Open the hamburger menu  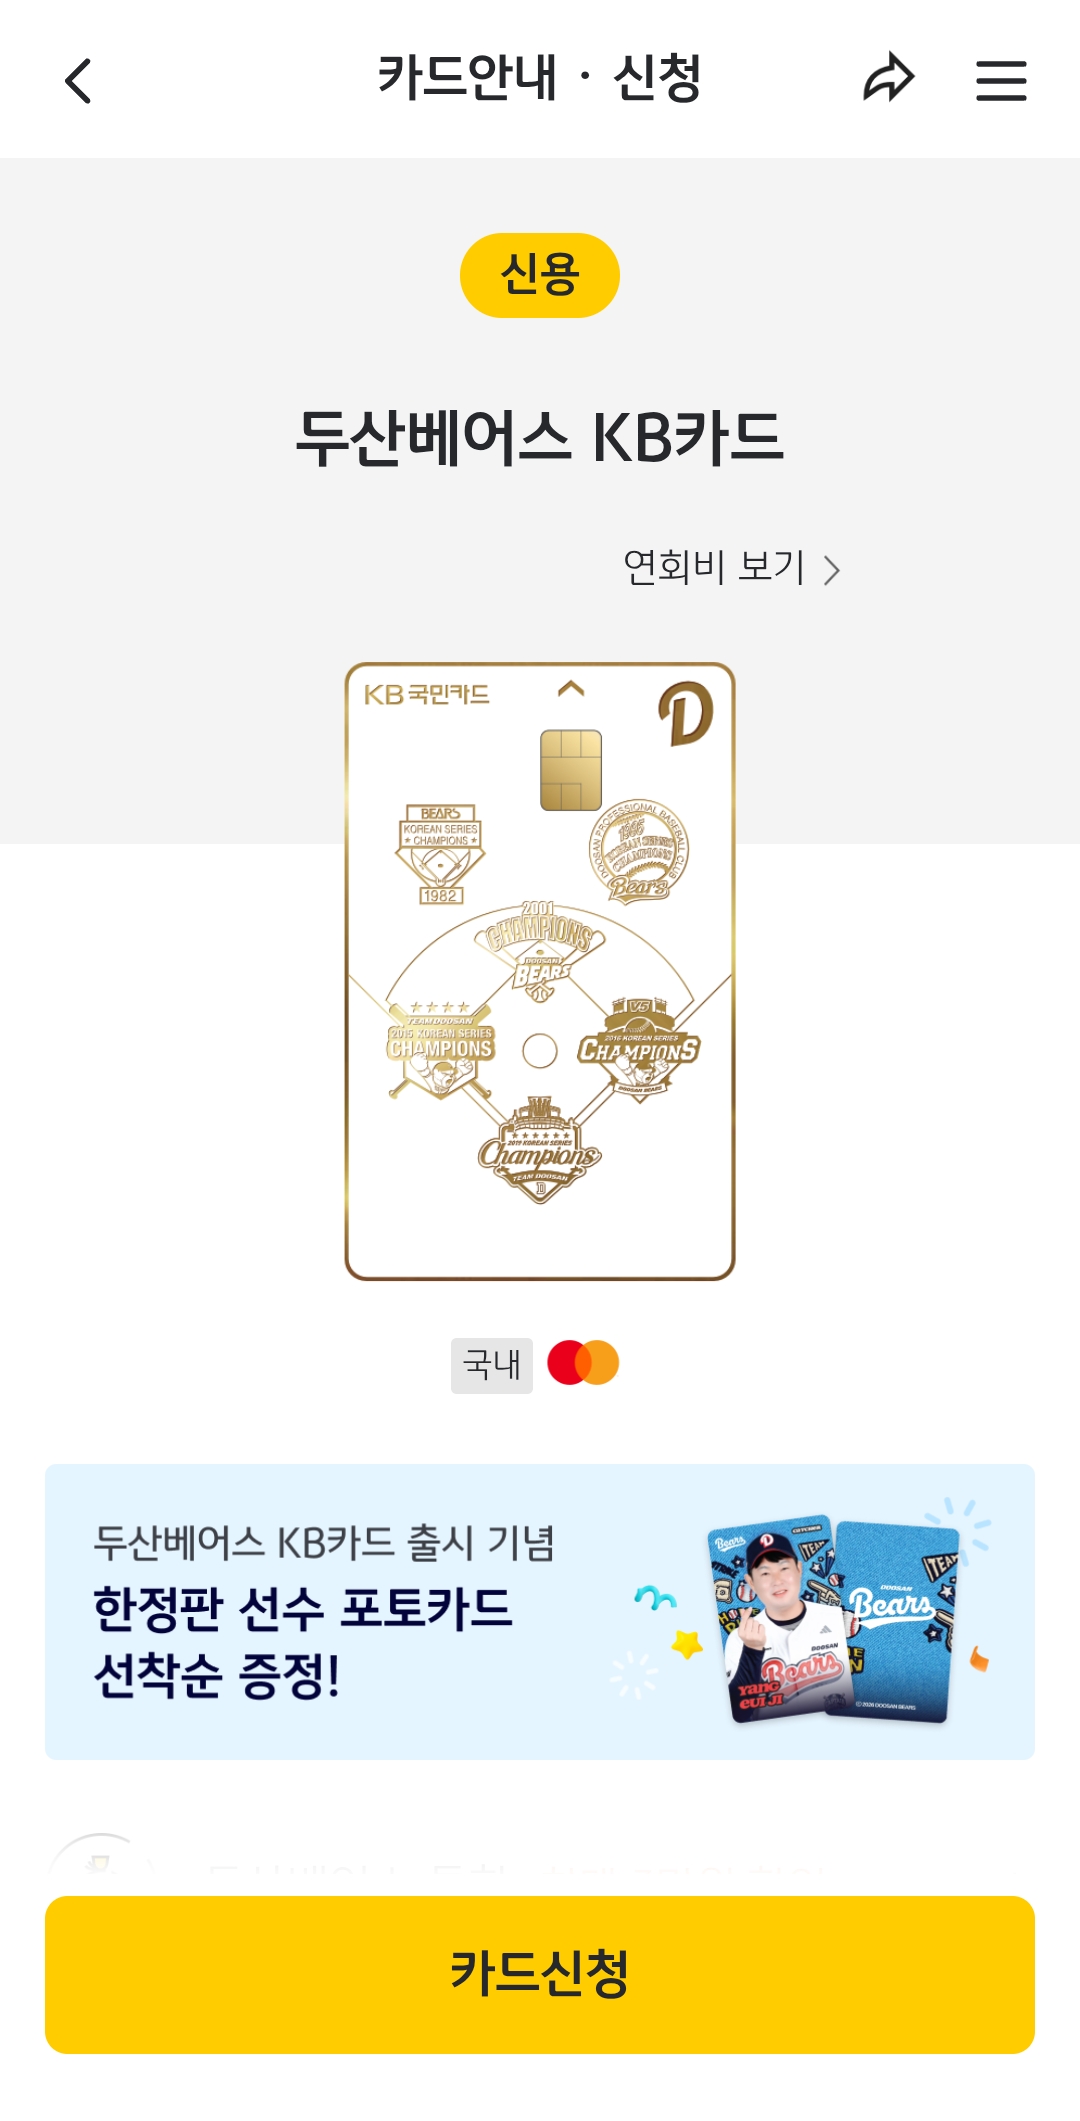[x=1001, y=80]
